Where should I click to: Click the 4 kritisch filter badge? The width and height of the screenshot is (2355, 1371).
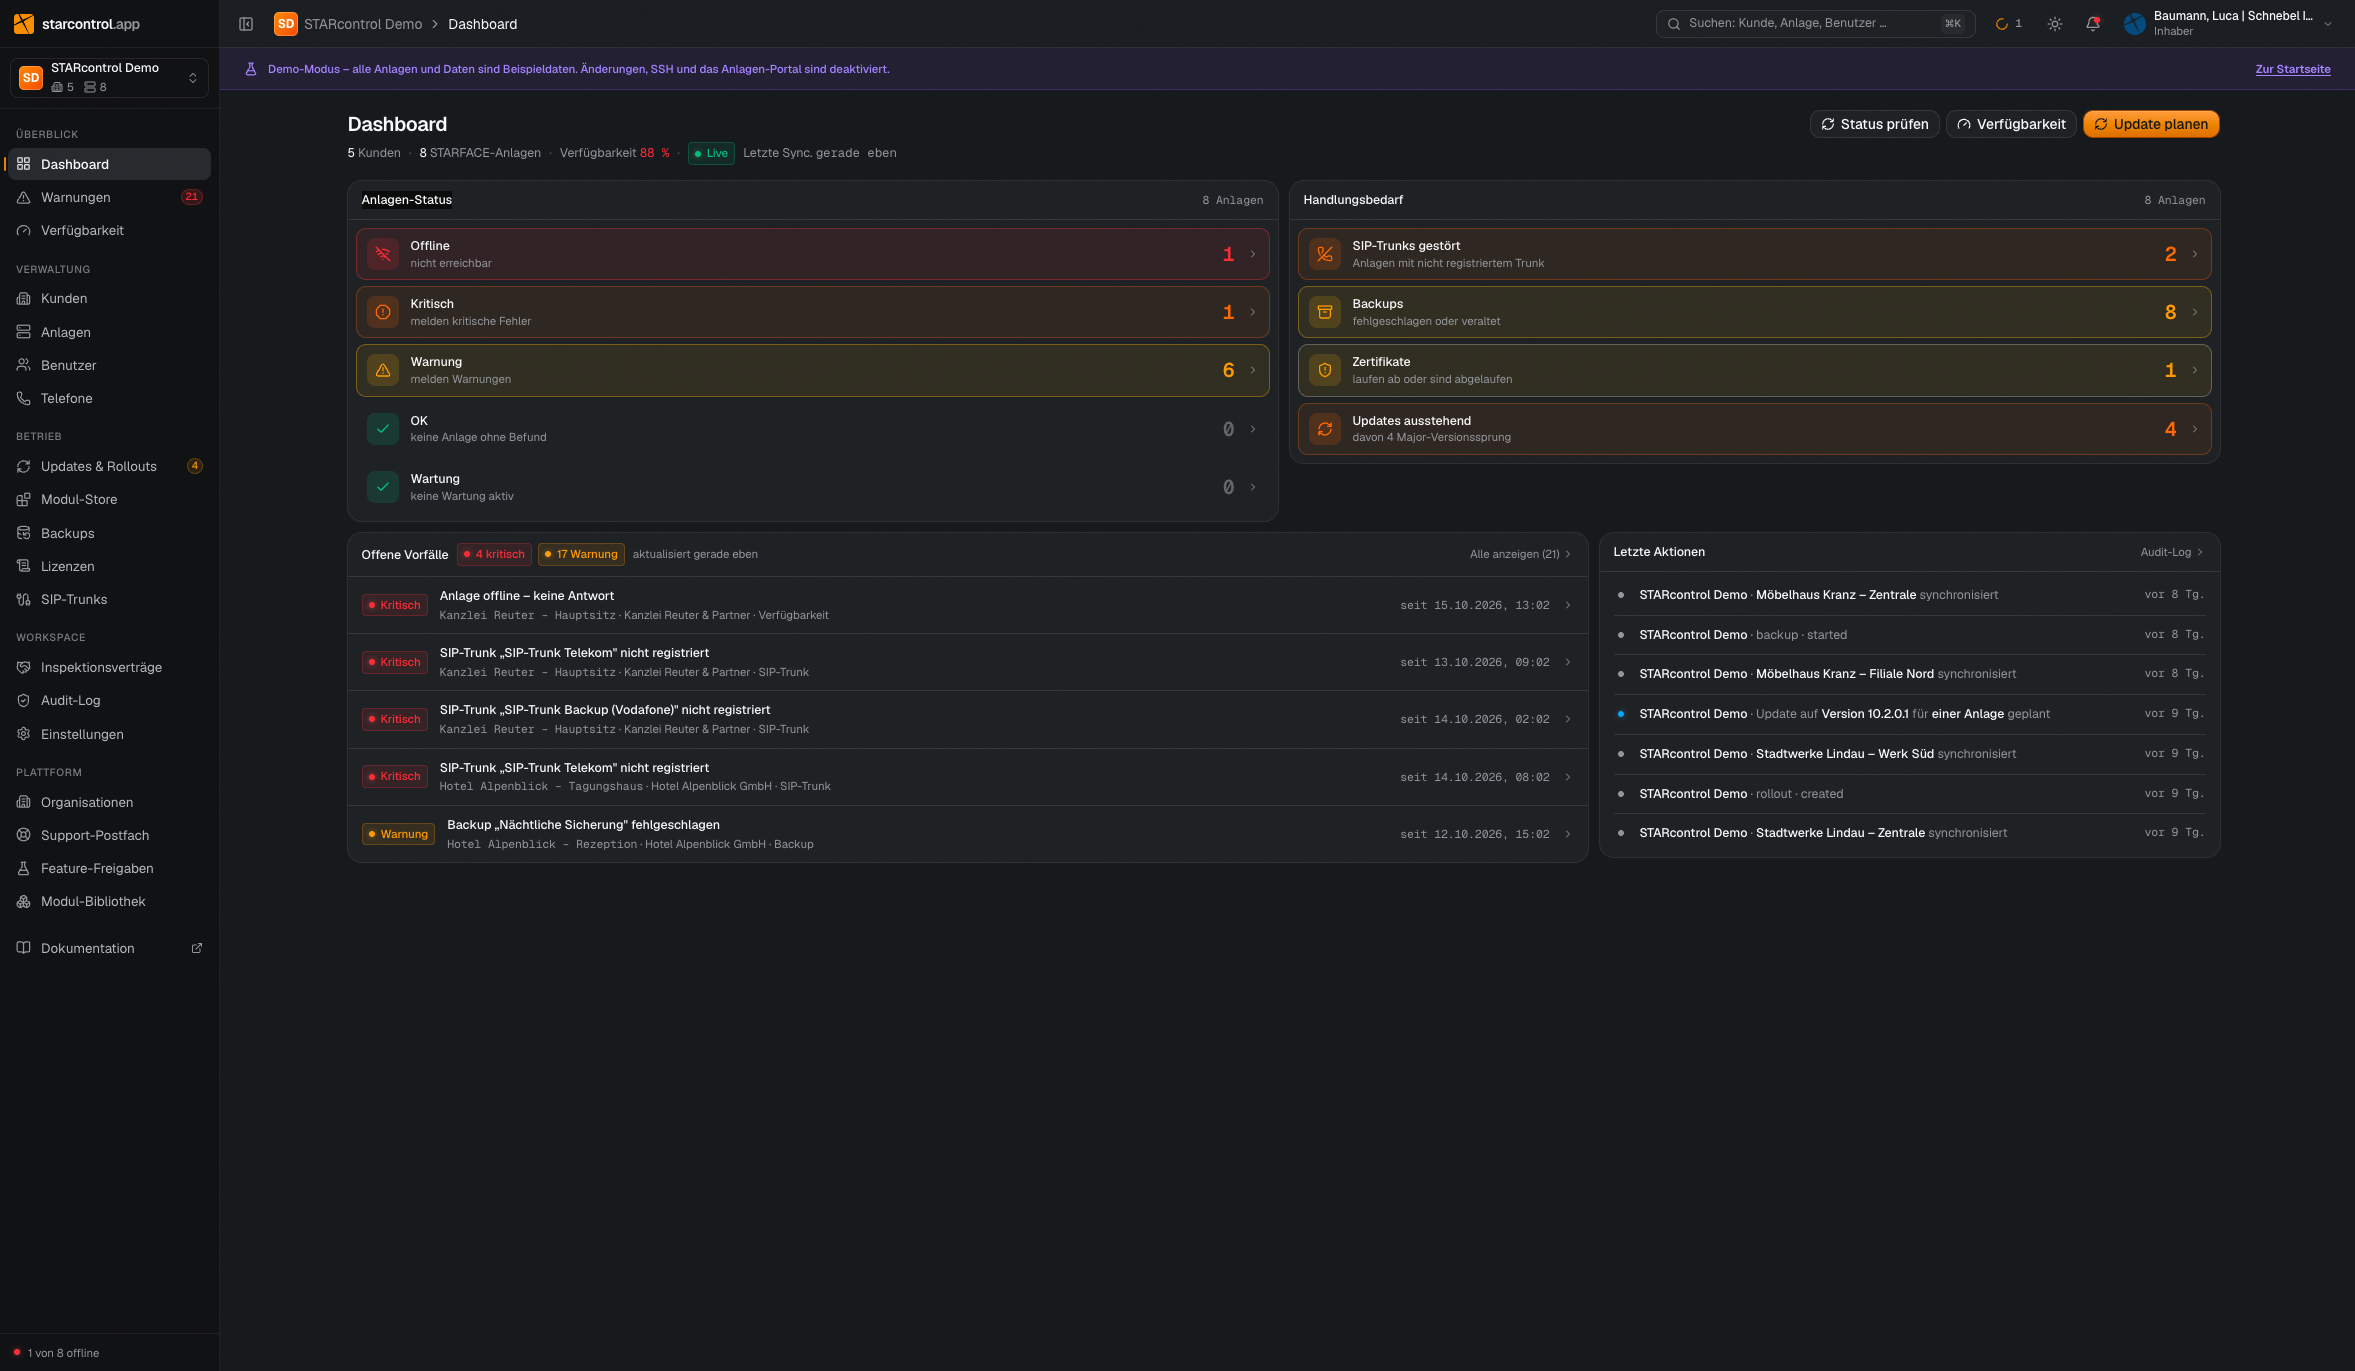pyautogui.click(x=494, y=554)
